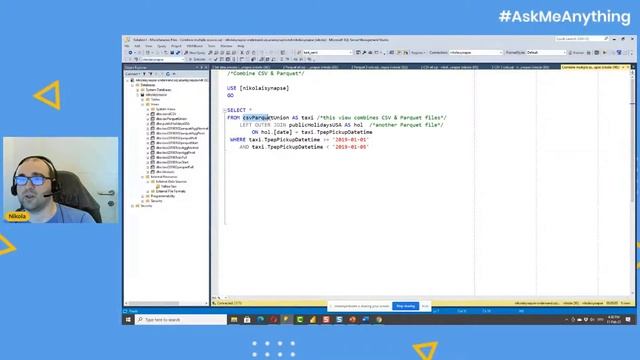This screenshot has height=360, width=640.
Task: Click the Windows taskbar search box
Action: click(x=181, y=320)
